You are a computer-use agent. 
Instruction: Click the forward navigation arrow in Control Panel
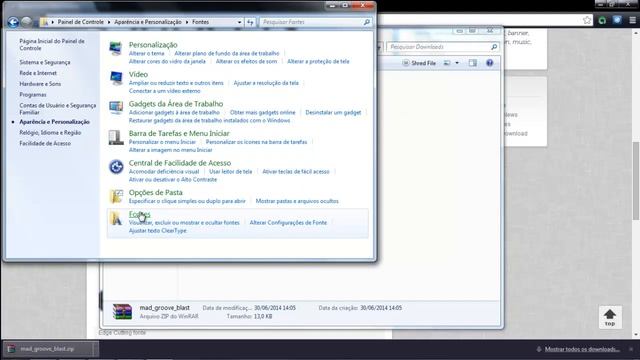click(27, 22)
